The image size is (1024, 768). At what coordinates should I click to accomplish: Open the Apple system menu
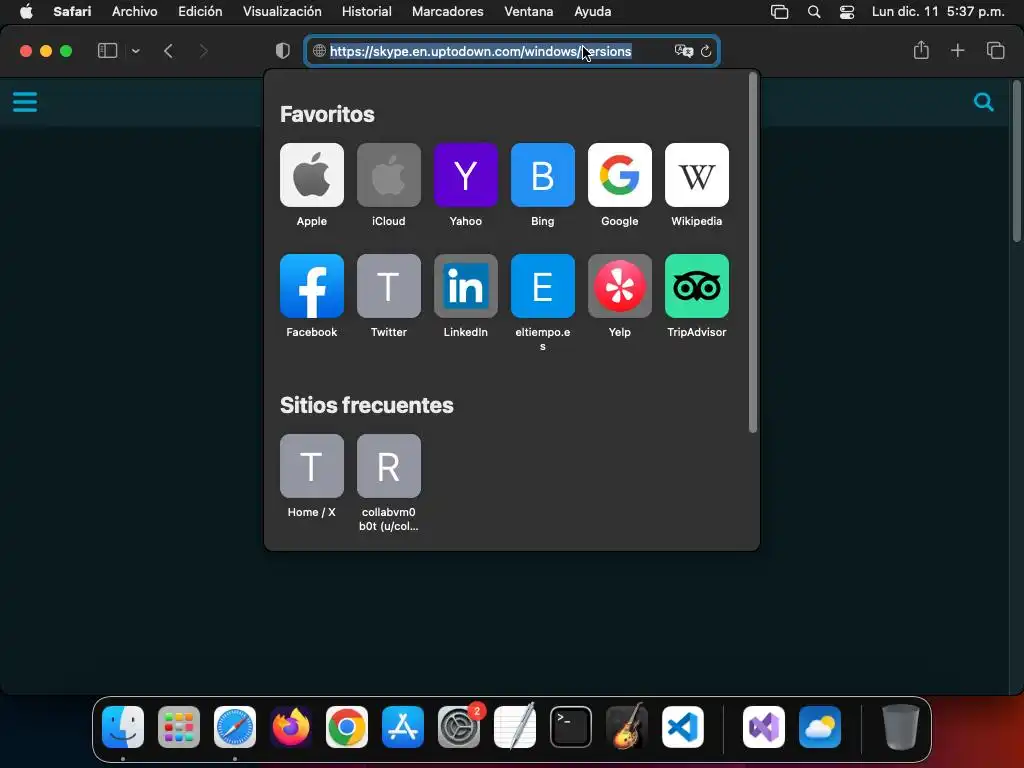click(x=26, y=12)
